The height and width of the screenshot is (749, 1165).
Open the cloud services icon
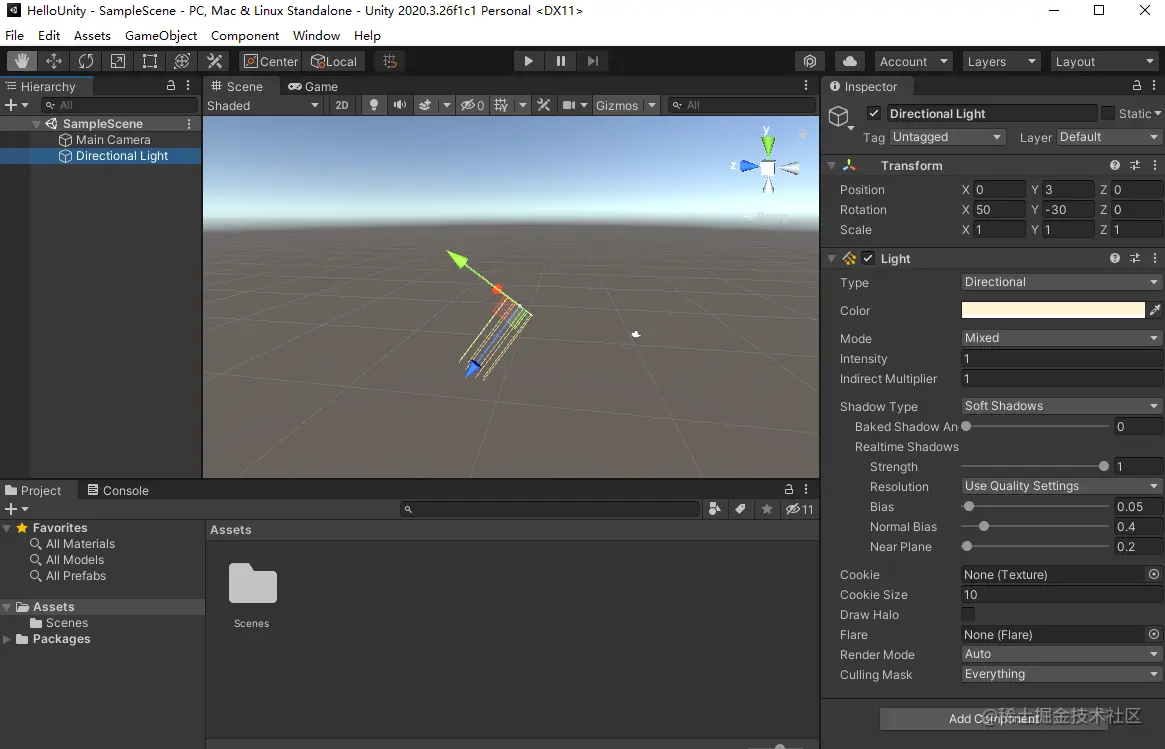pyautogui.click(x=850, y=61)
